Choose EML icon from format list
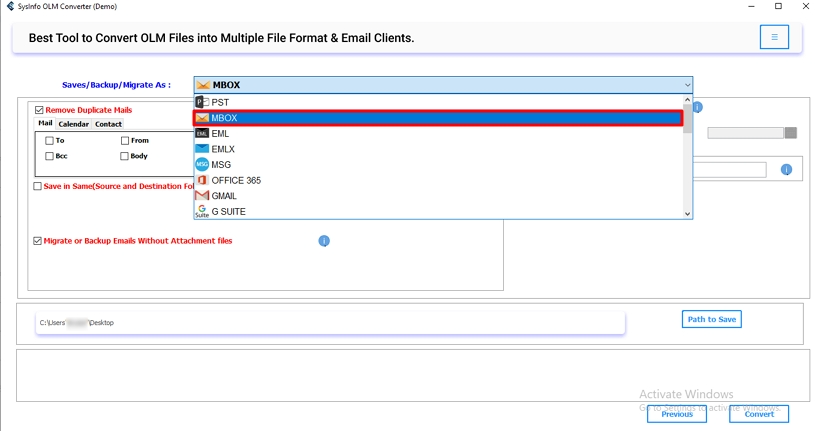The width and height of the screenshot is (815, 434). click(202, 133)
